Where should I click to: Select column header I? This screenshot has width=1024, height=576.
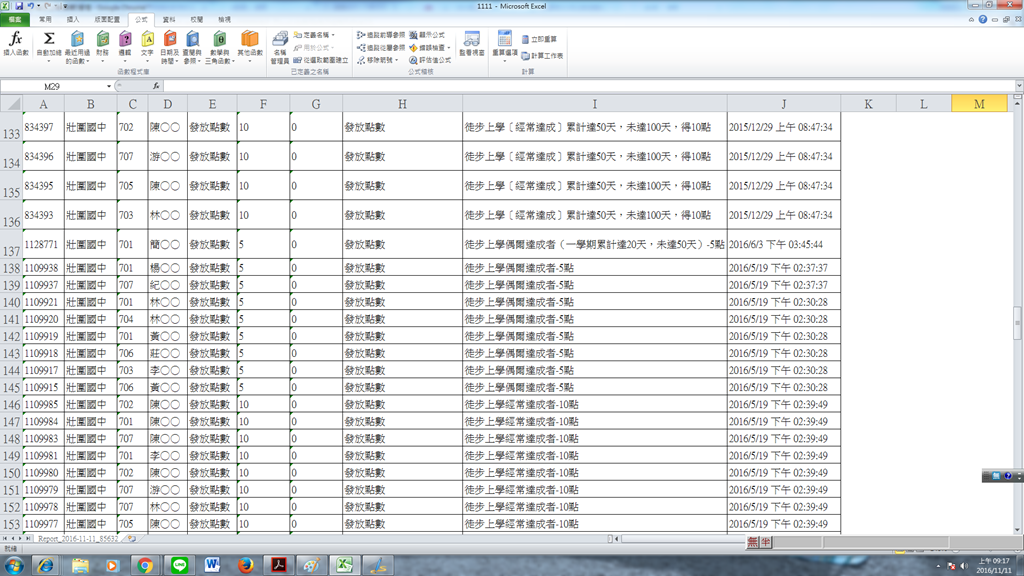point(594,104)
